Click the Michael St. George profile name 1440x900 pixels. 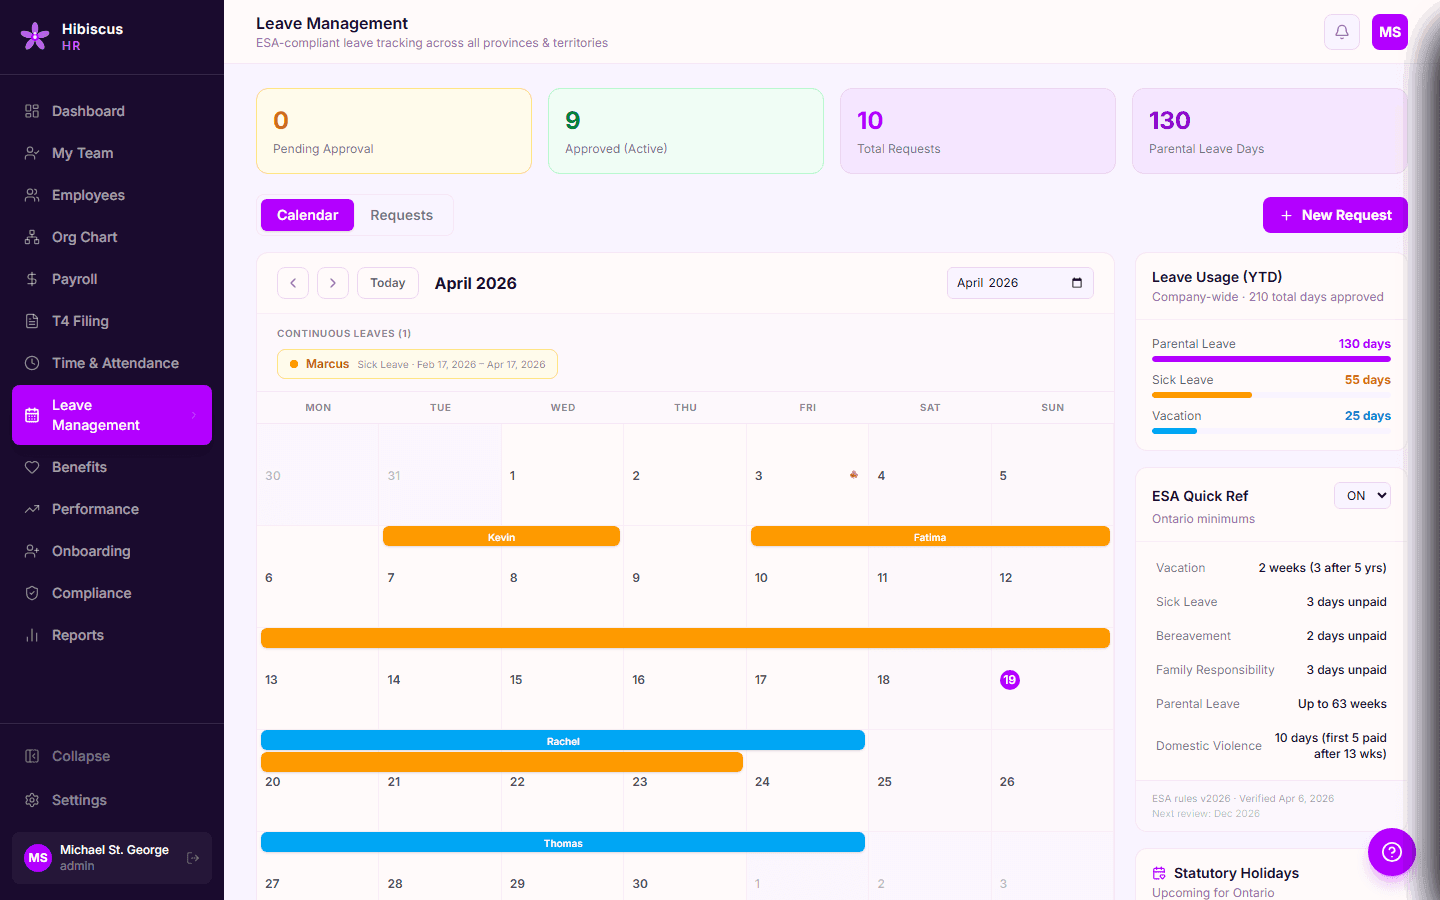pos(114,850)
